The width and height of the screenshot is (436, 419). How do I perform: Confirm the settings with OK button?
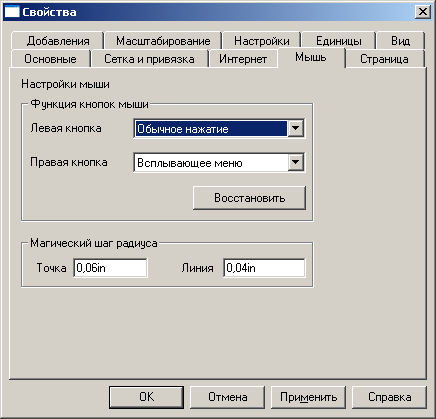pyautogui.click(x=146, y=397)
